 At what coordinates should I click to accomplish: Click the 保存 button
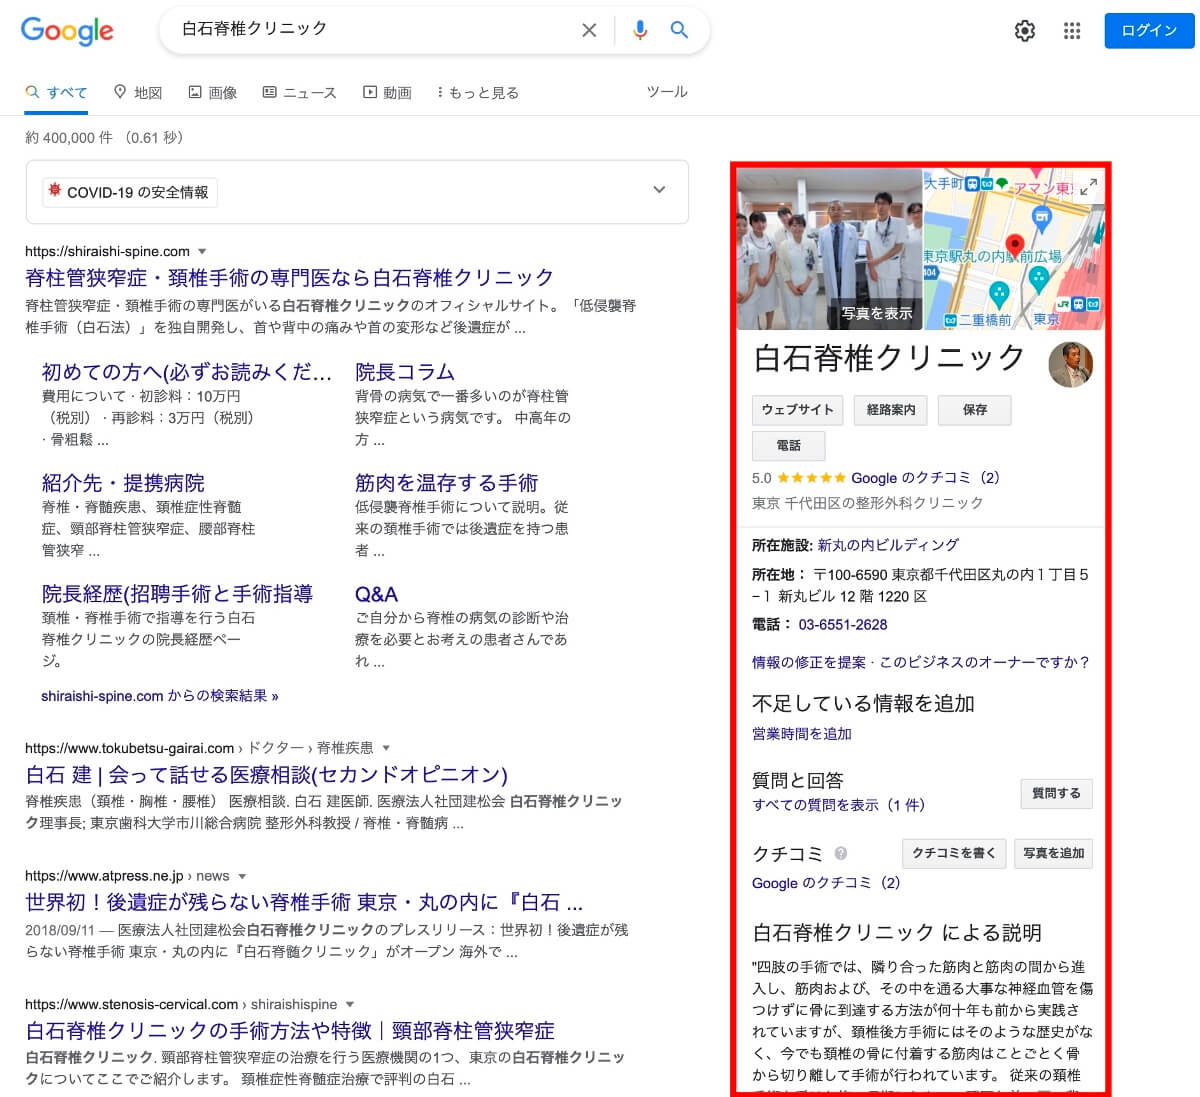[x=975, y=410]
